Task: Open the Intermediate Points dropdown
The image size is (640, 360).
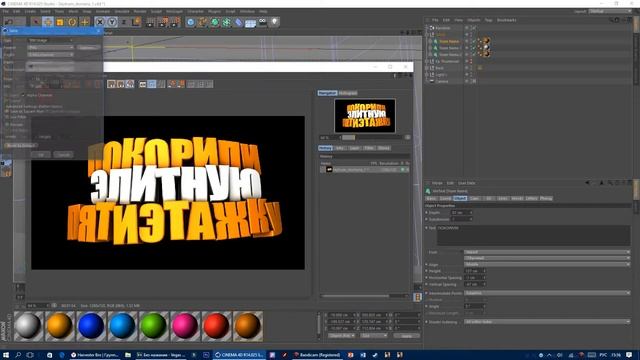Action: (547, 293)
